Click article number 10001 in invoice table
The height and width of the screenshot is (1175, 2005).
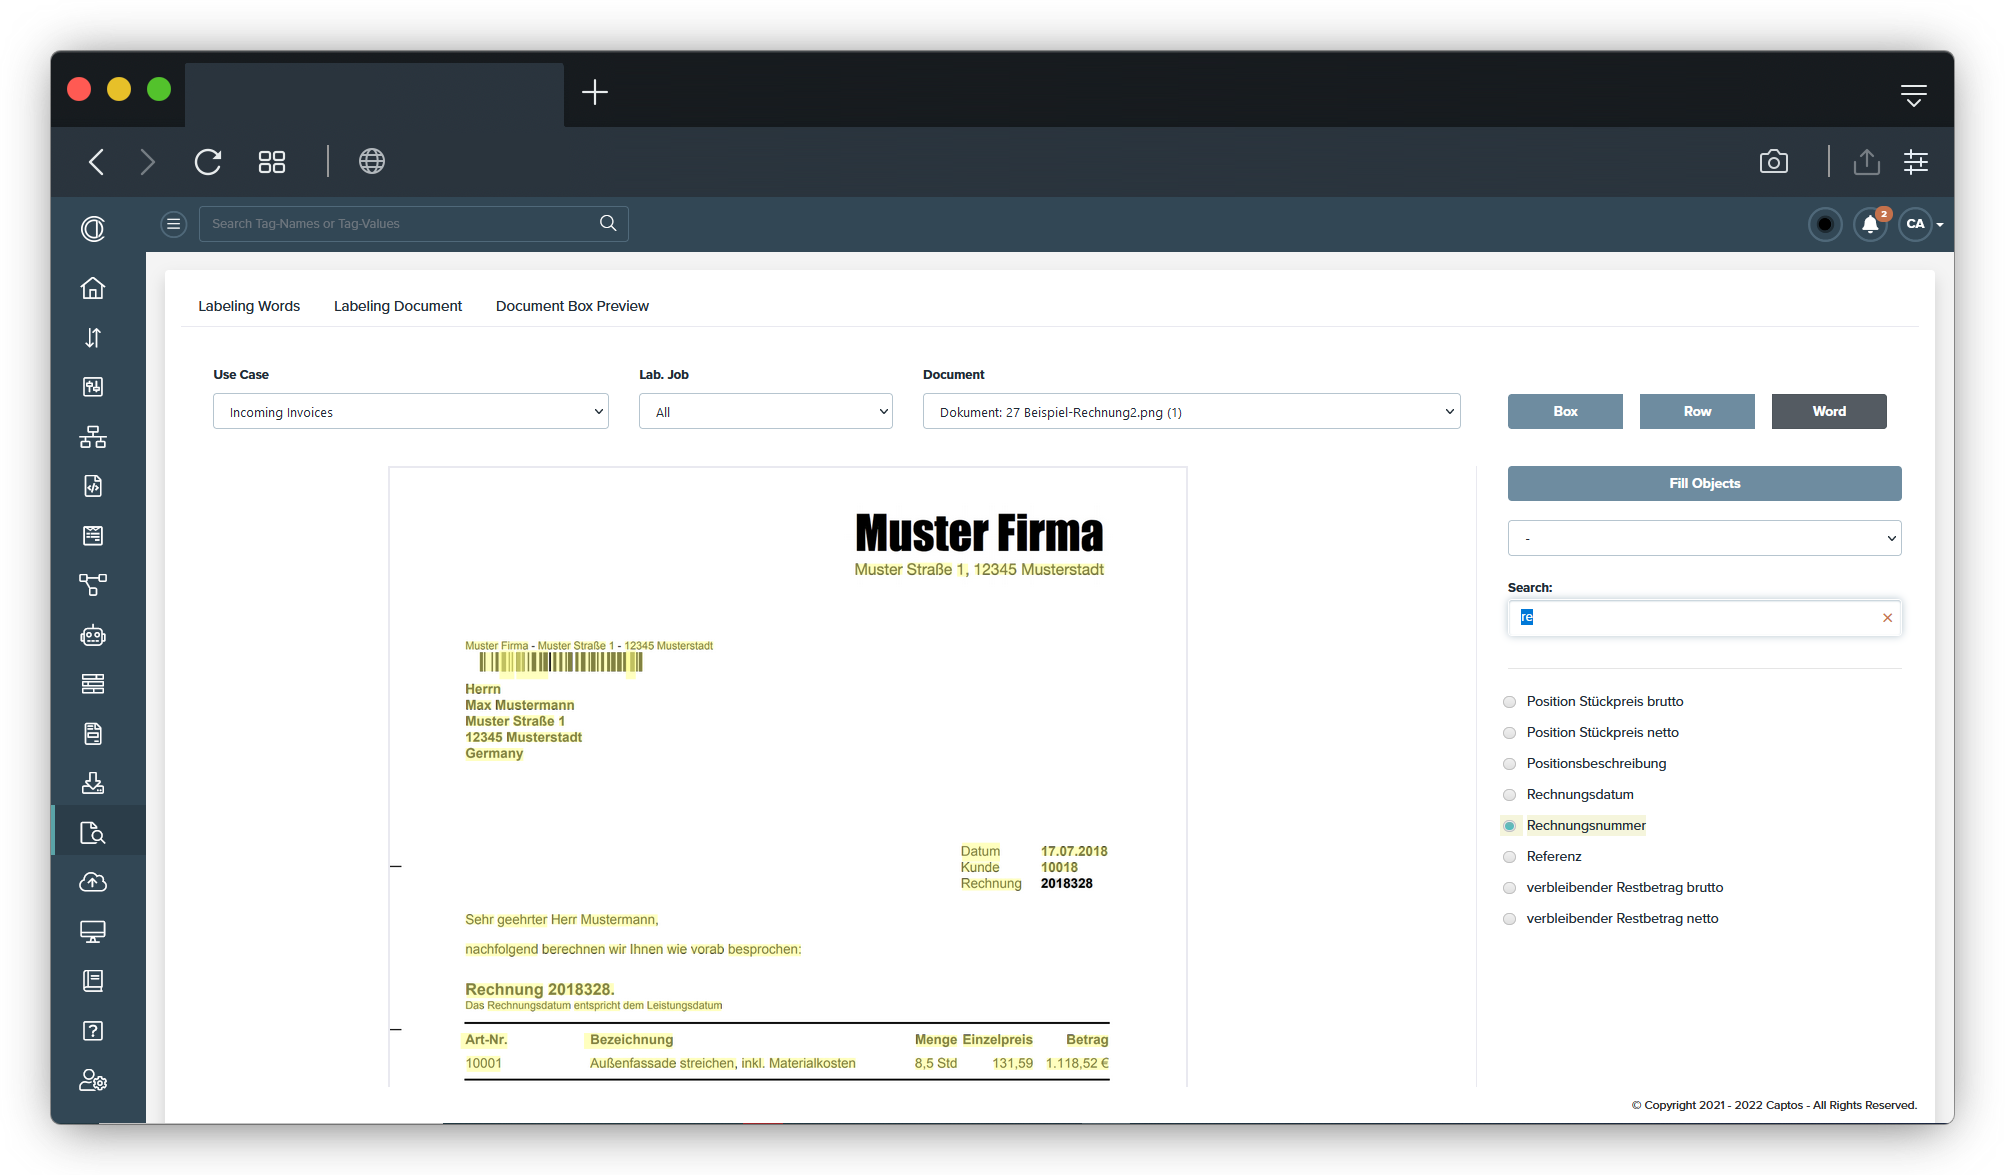point(484,1063)
